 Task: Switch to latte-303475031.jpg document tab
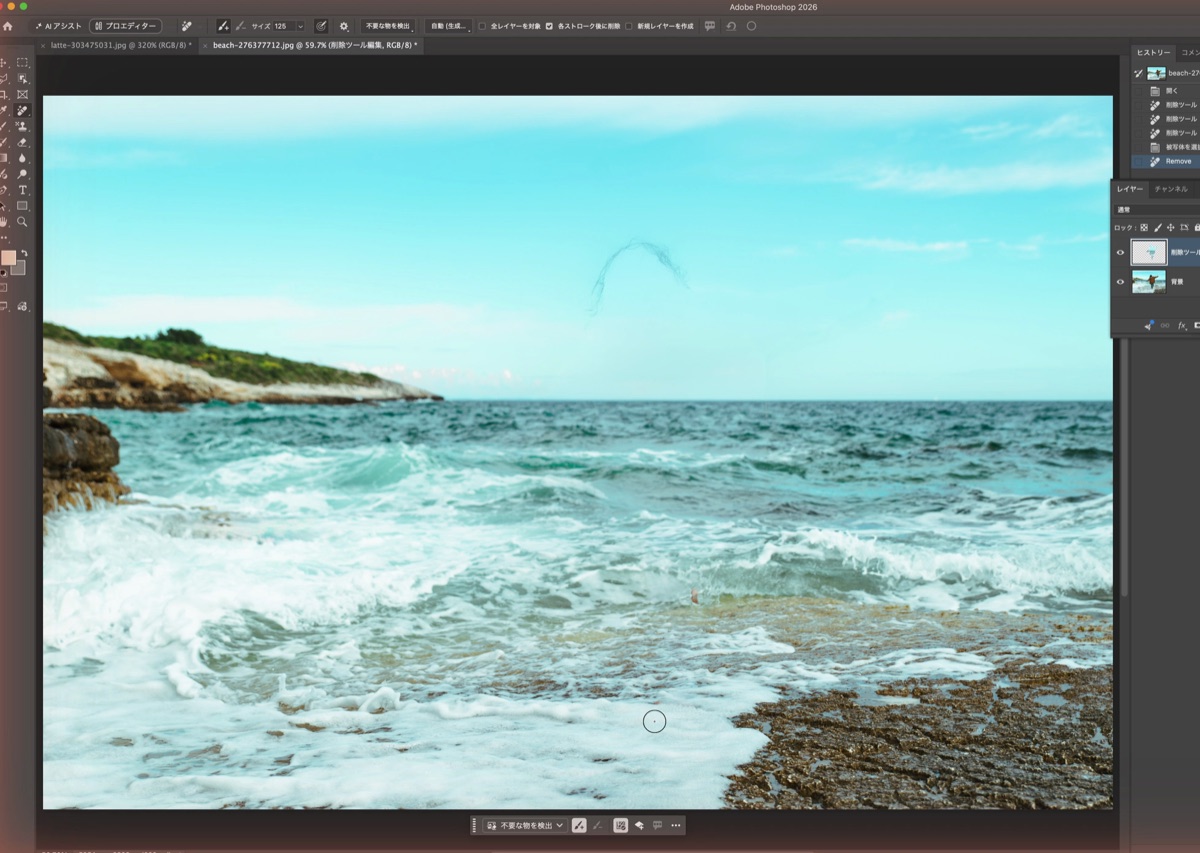(x=121, y=45)
